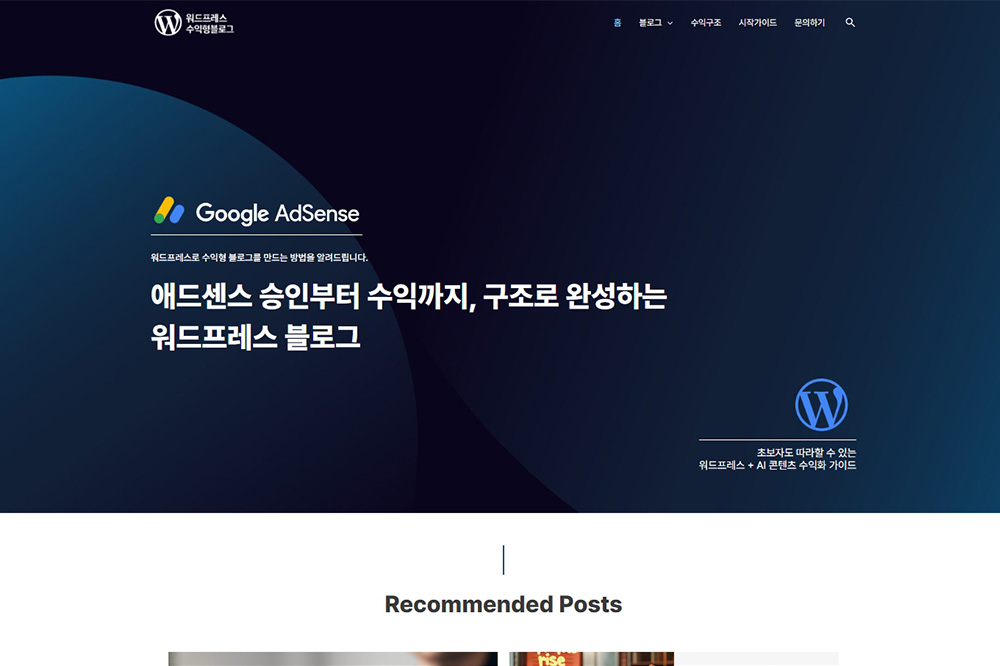This screenshot has width=1000, height=666.
Task: Go to the 홈 menu item
Action: pos(617,23)
